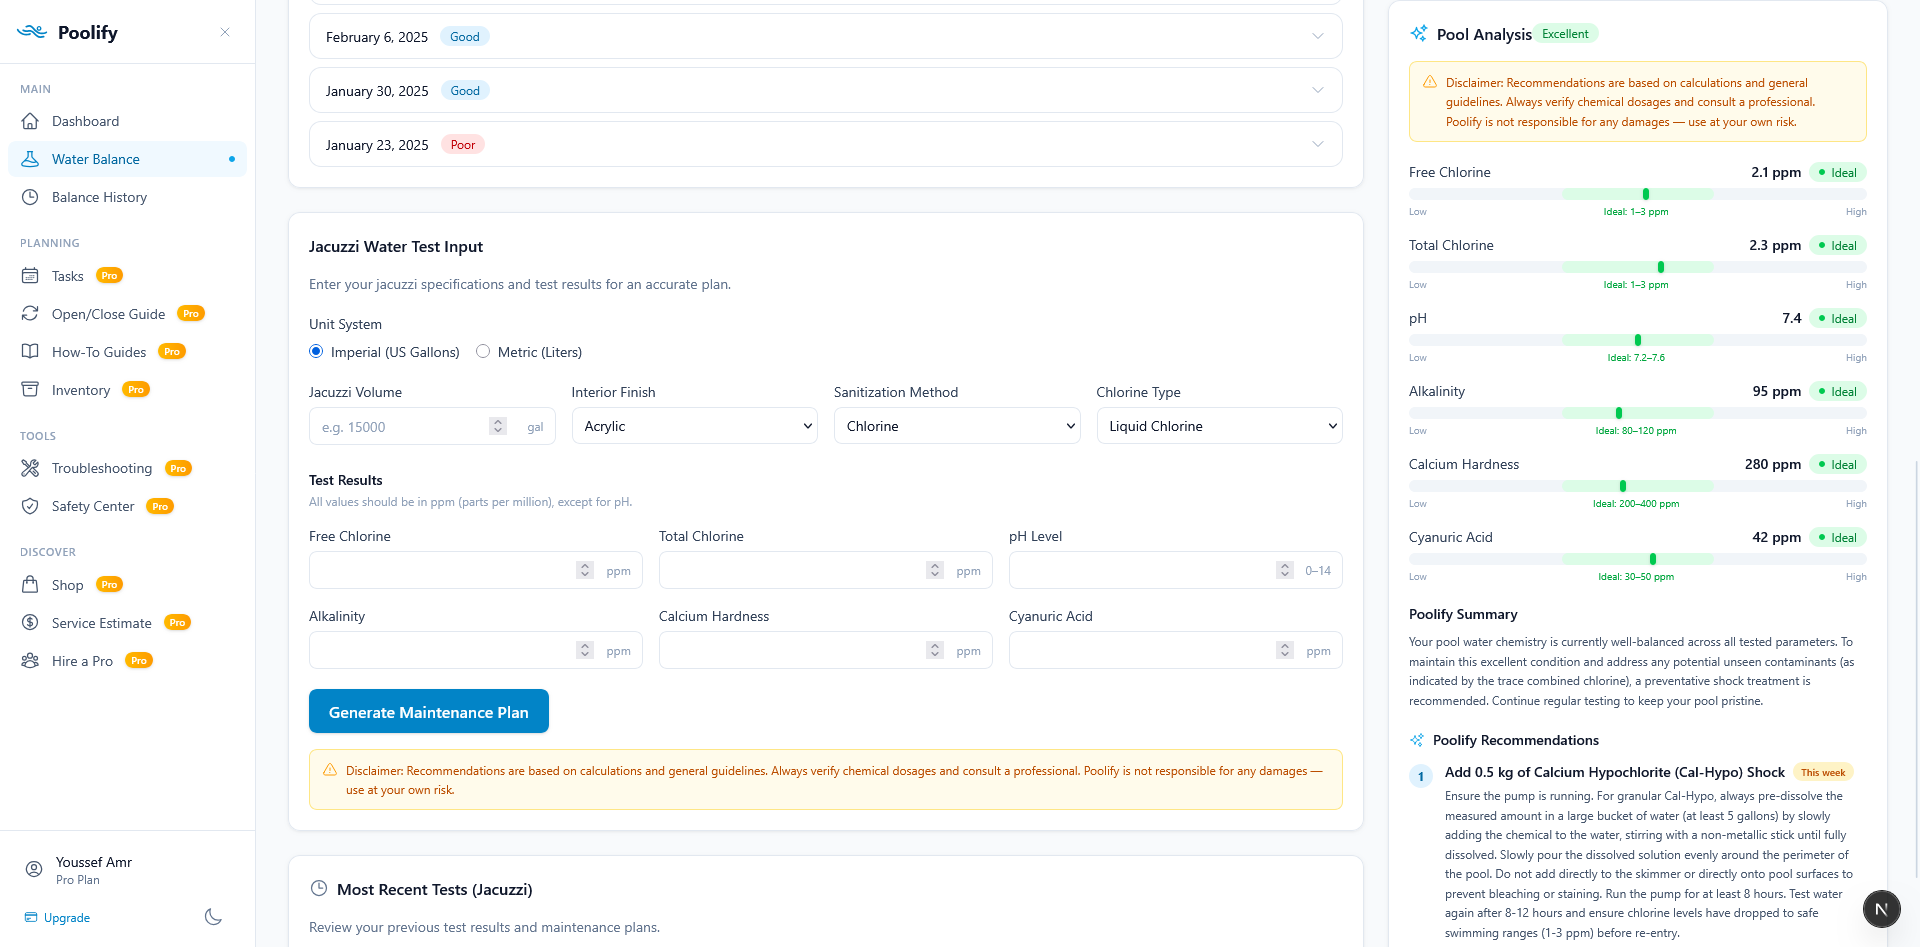Click the Service Estimate dollar icon

pyautogui.click(x=30, y=623)
